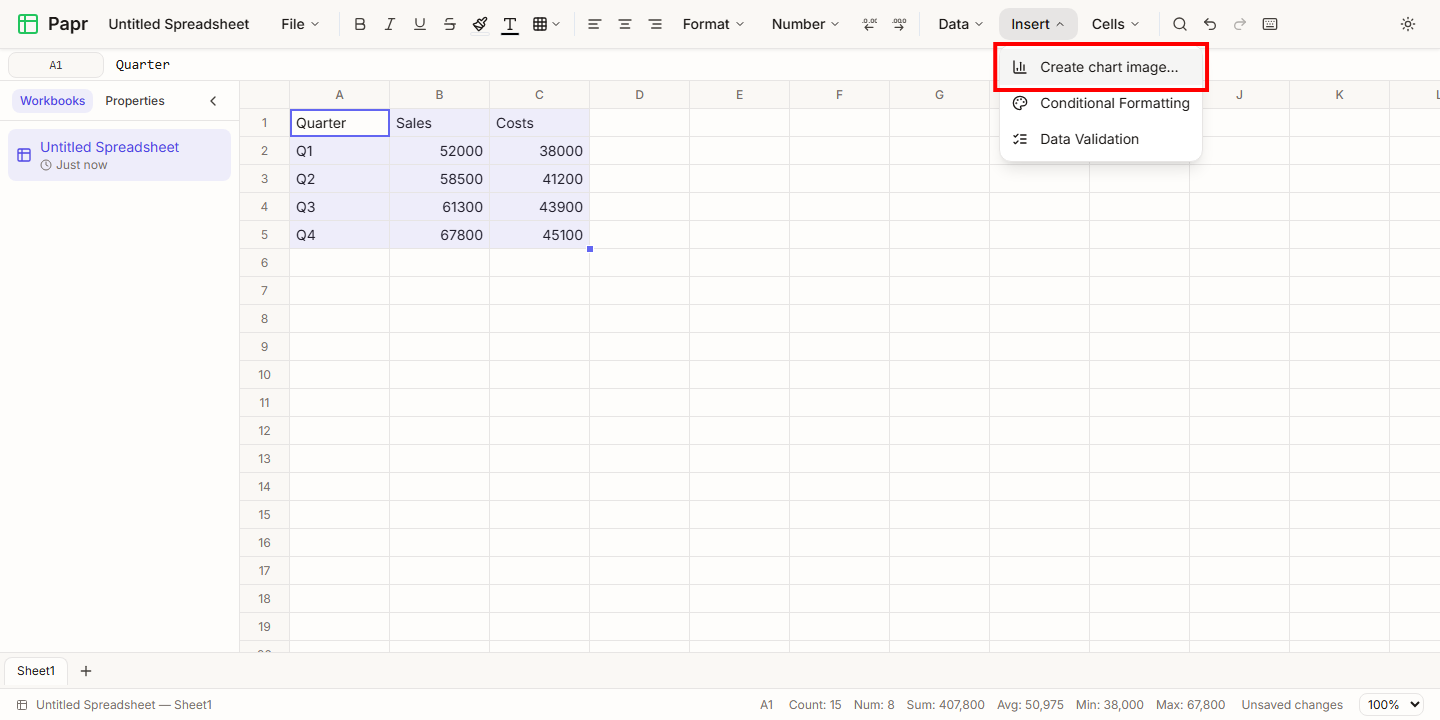Collapse the Insert menu
1440x720 pixels.
tap(1038, 24)
